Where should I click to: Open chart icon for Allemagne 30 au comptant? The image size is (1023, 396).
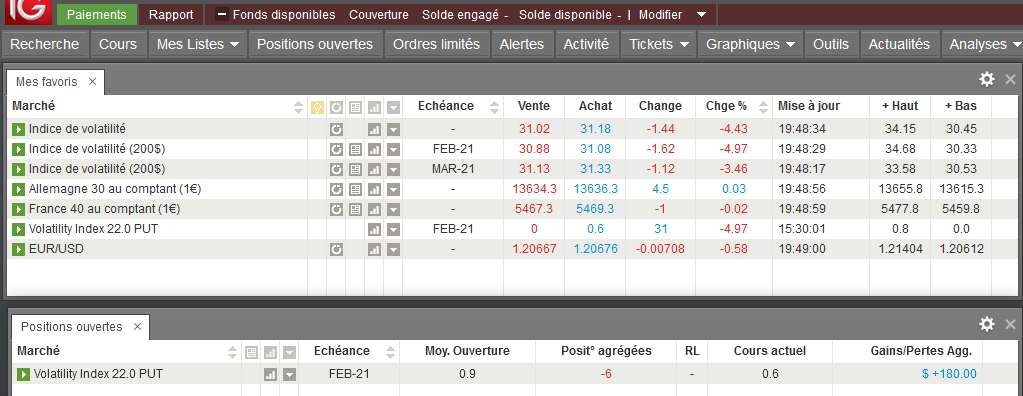(x=374, y=190)
